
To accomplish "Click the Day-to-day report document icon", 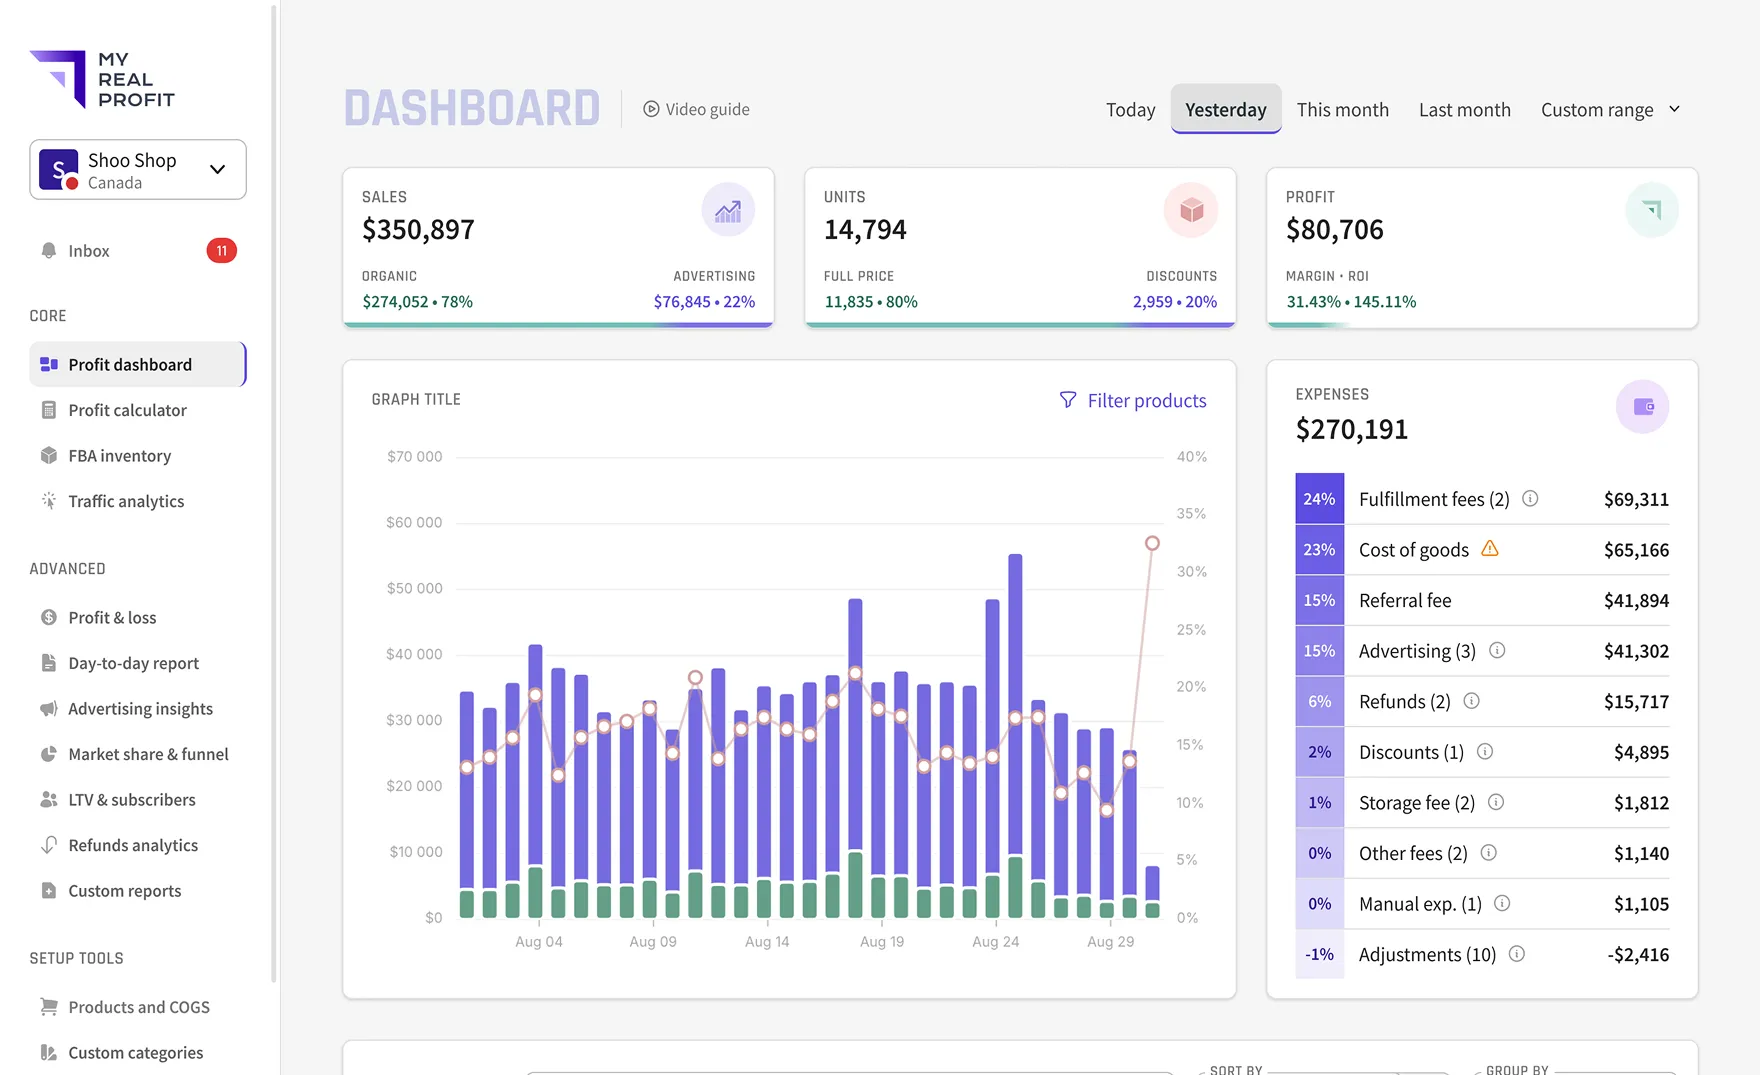I will (x=48, y=663).
